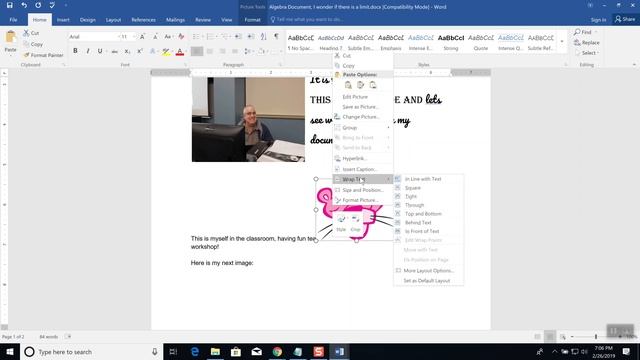The height and width of the screenshot is (360, 640).
Task: Click Replace in the Editing group
Action: (x=587, y=42)
